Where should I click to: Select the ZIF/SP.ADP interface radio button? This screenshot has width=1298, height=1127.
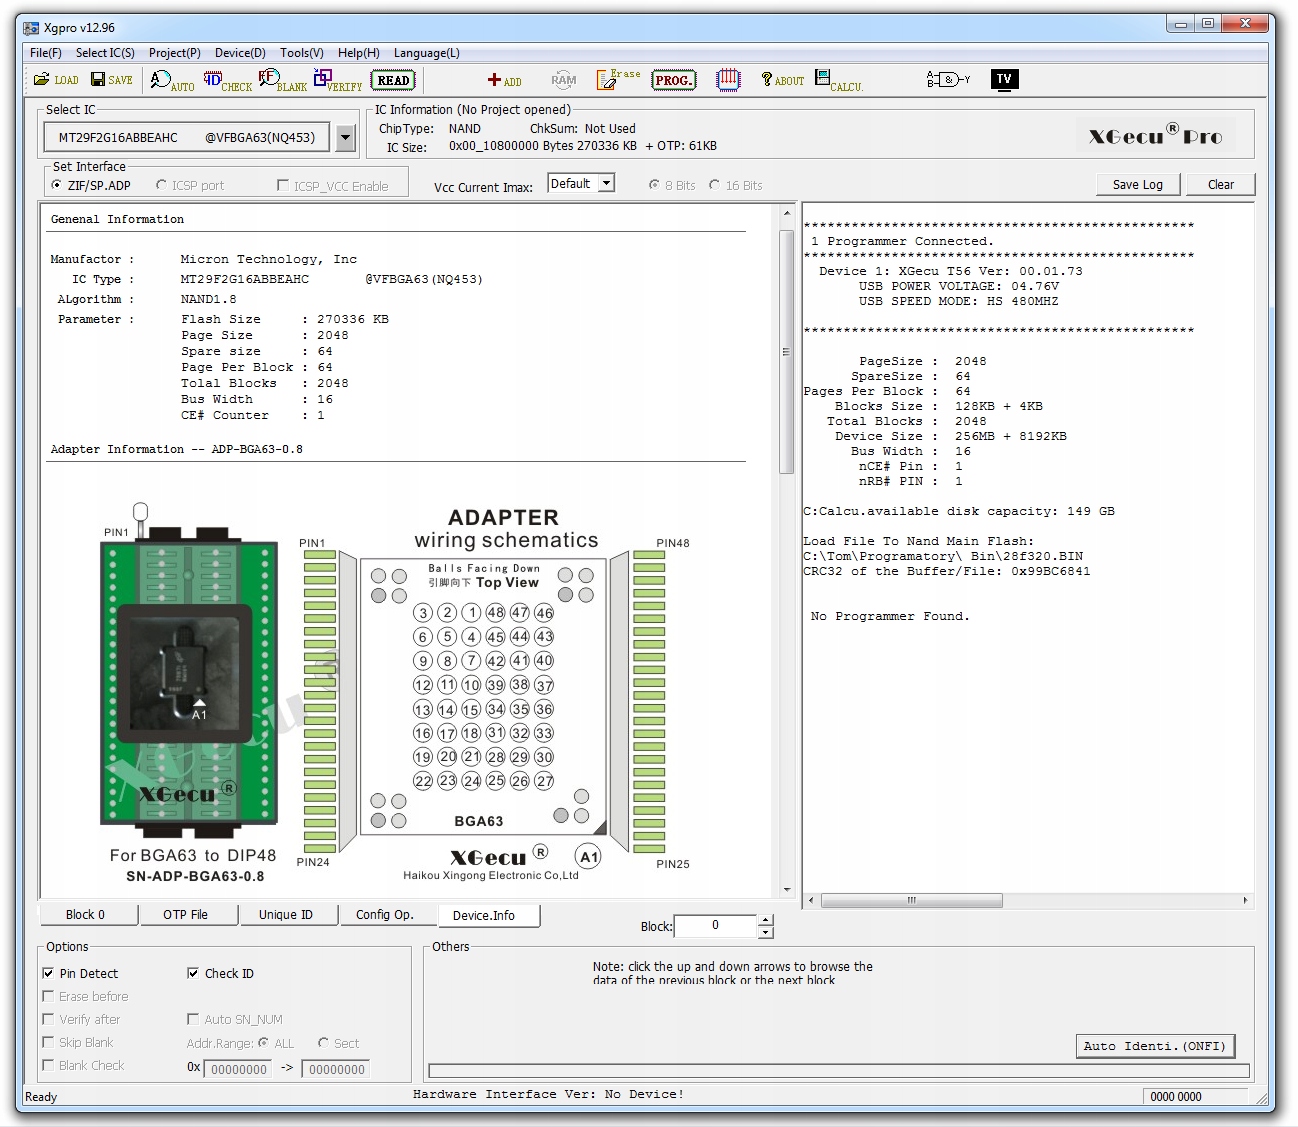[x=57, y=185]
